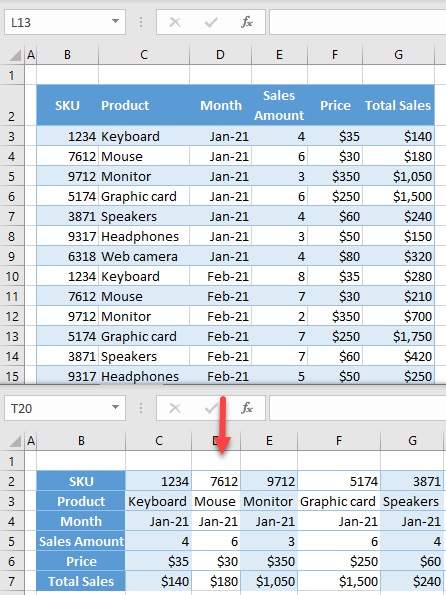
Task: Click the '$320' total sales cell
Action: point(398,257)
